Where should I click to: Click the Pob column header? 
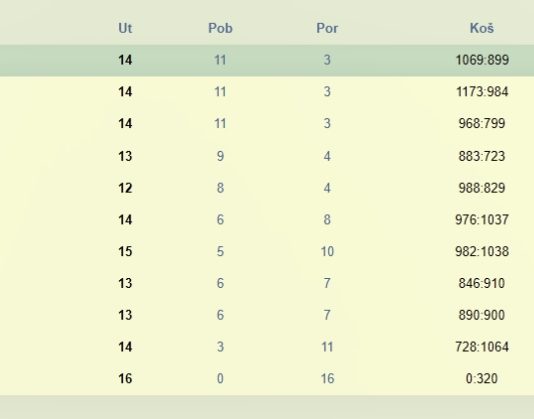click(x=220, y=28)
